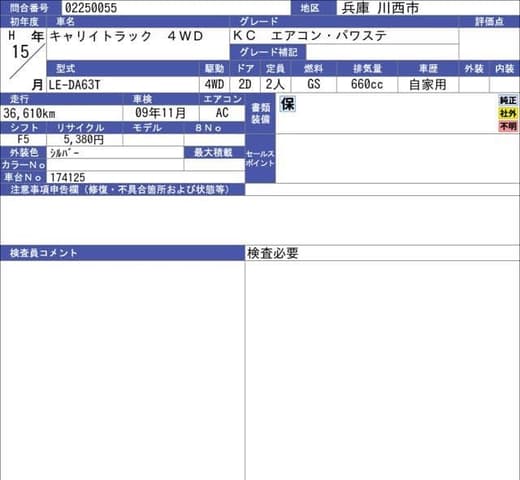Click region value 兵庫 川西市
520x480 pixels.
tap(380, 8)
